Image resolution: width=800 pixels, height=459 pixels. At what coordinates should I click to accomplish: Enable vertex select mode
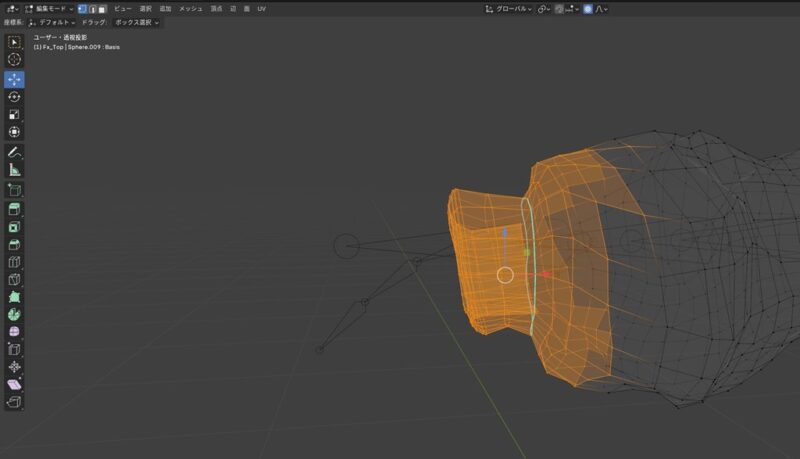tap(81, 8)
